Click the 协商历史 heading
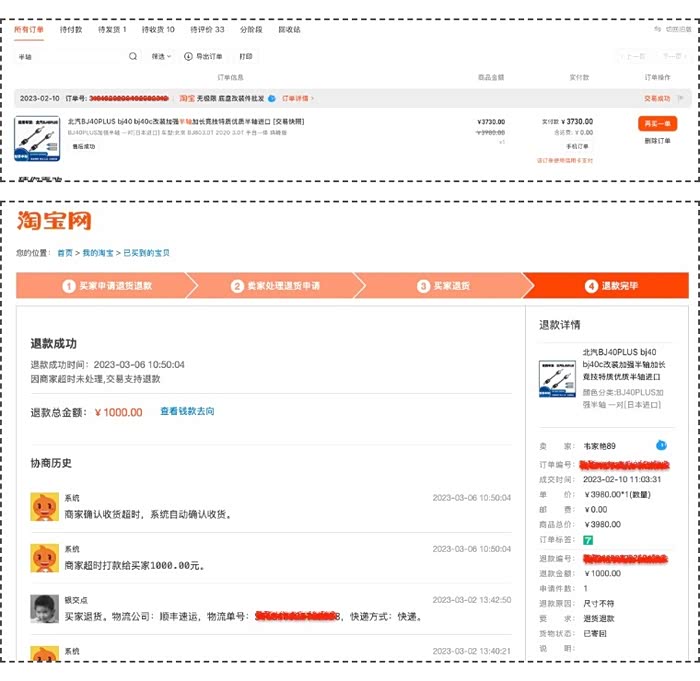Image resolution: width=700 pixels, height=681 pixels. (x=51, y=463)
